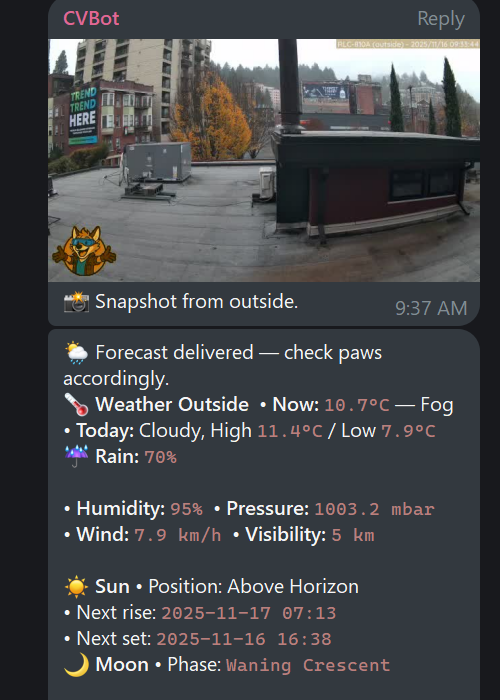Click the 9:37 AM message timestamp
This screenshot has width=500, height=700.
(x=431, y=308)
